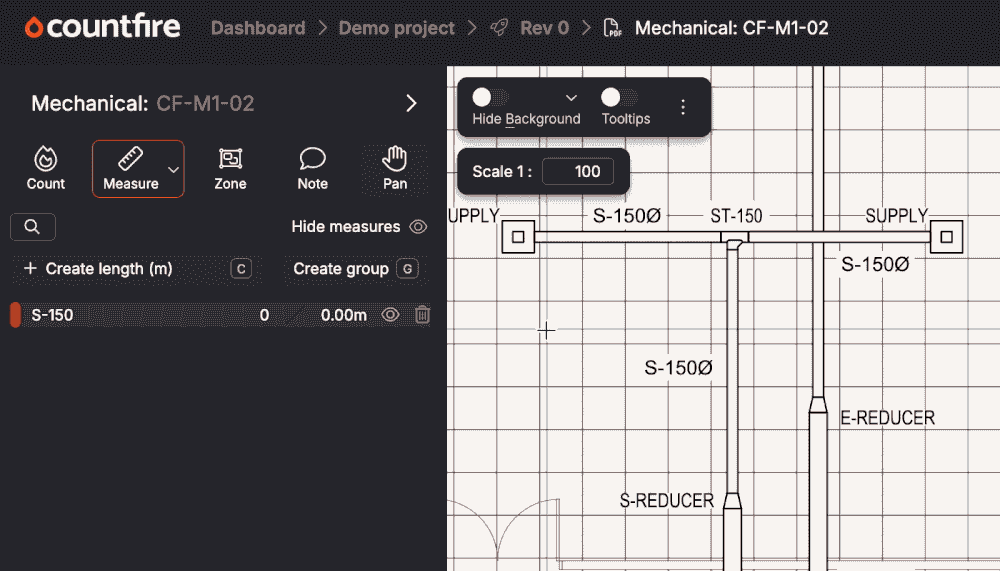This screenshot has height=571, width=1000.
Task: Click Create group button
Action: point(355,269)
